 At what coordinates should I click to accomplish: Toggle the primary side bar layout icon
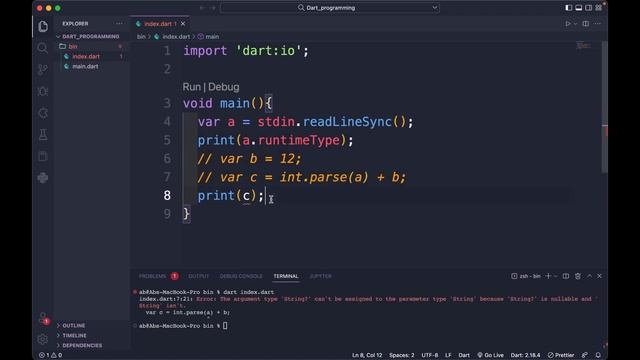coord(569,8)
